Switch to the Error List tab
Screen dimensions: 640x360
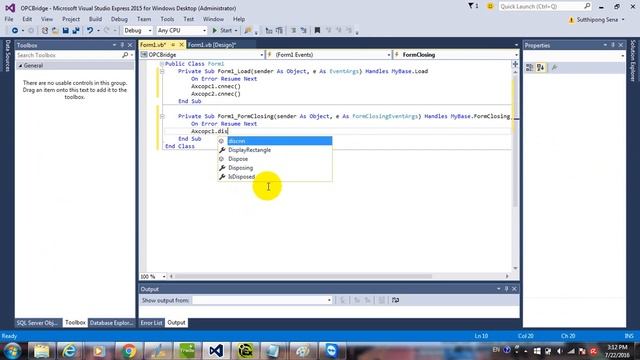pyautogui.click(x=151, y=323)
